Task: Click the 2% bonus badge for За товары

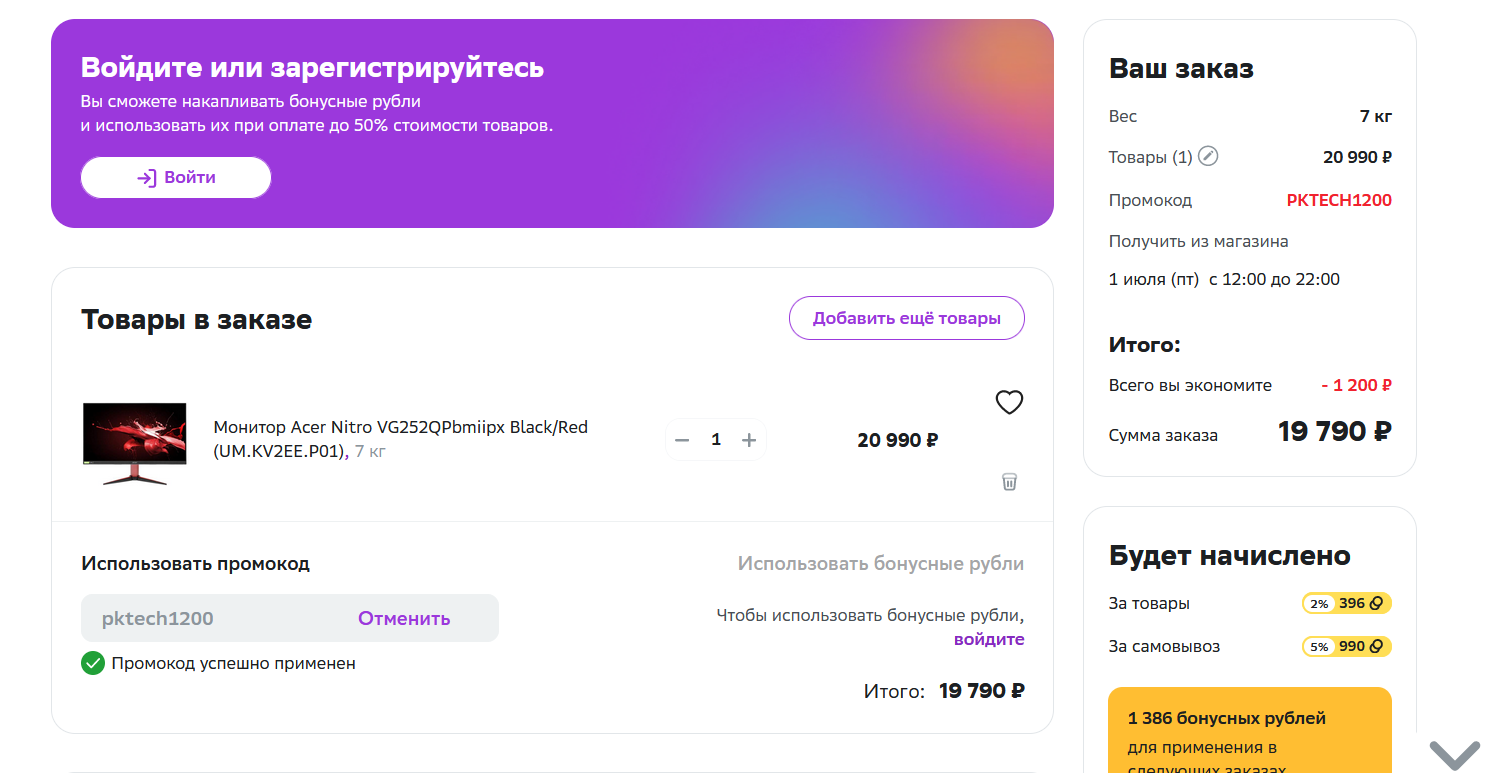Action: click(x=1319, y=604)
